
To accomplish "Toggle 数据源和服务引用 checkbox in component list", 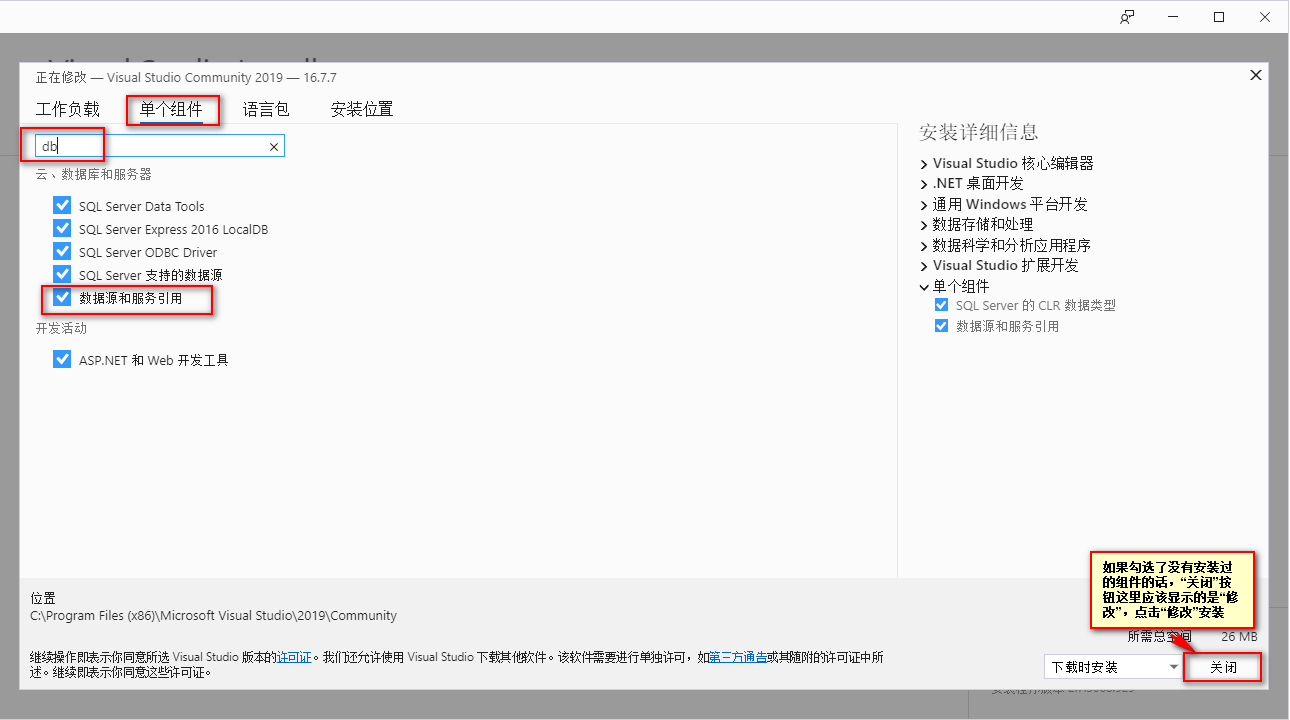I will [x=63, y=297].
